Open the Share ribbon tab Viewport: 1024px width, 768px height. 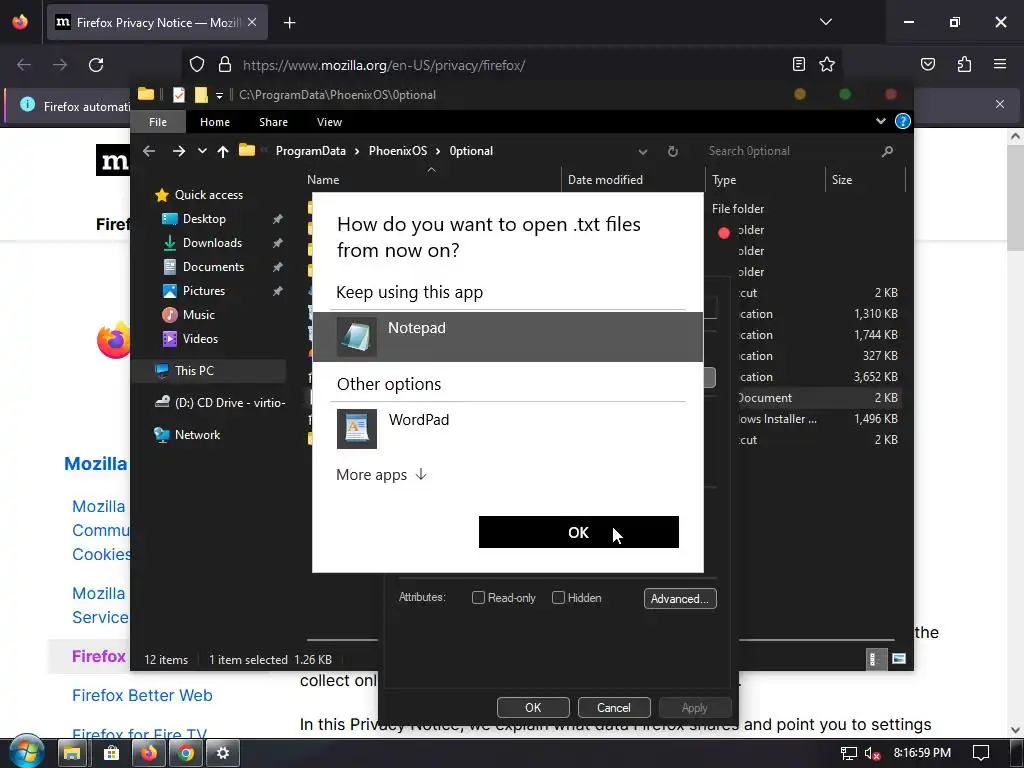273,122
